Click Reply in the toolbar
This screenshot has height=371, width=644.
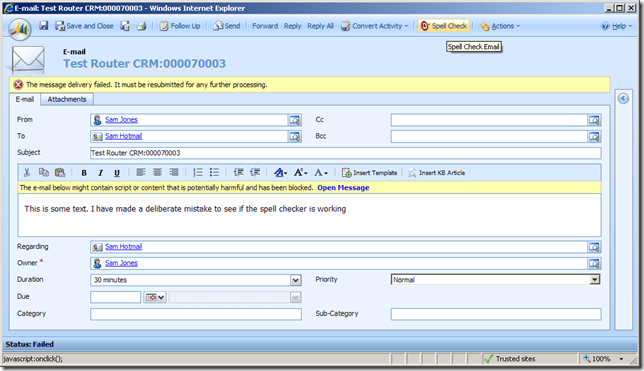click(x=292, y=26)
